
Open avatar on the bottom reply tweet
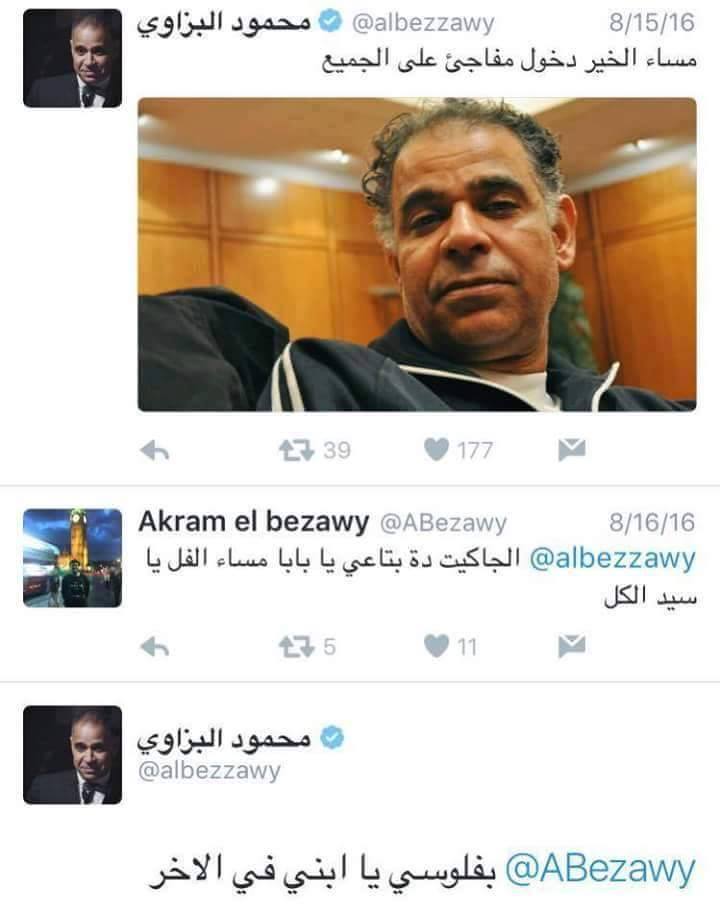click(73, 755)
